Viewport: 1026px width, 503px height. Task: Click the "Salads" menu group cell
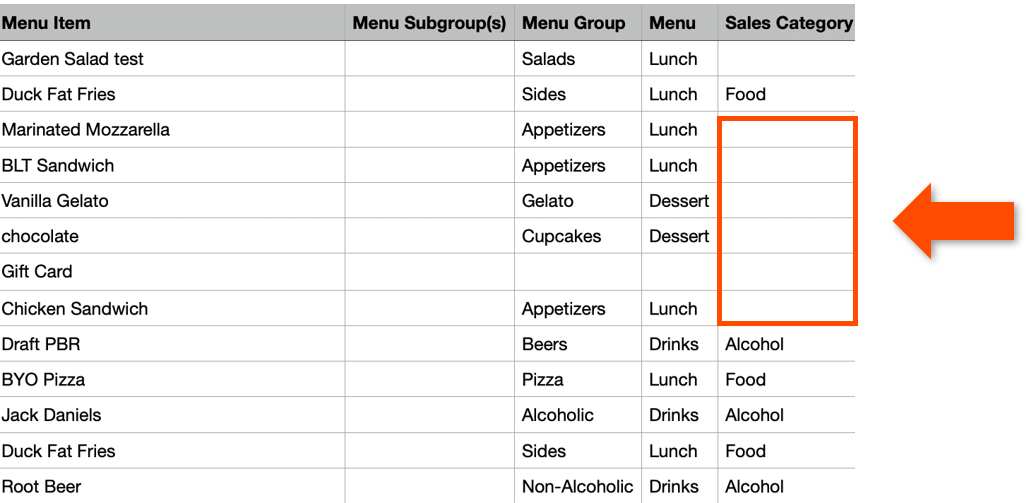[548, 59]
